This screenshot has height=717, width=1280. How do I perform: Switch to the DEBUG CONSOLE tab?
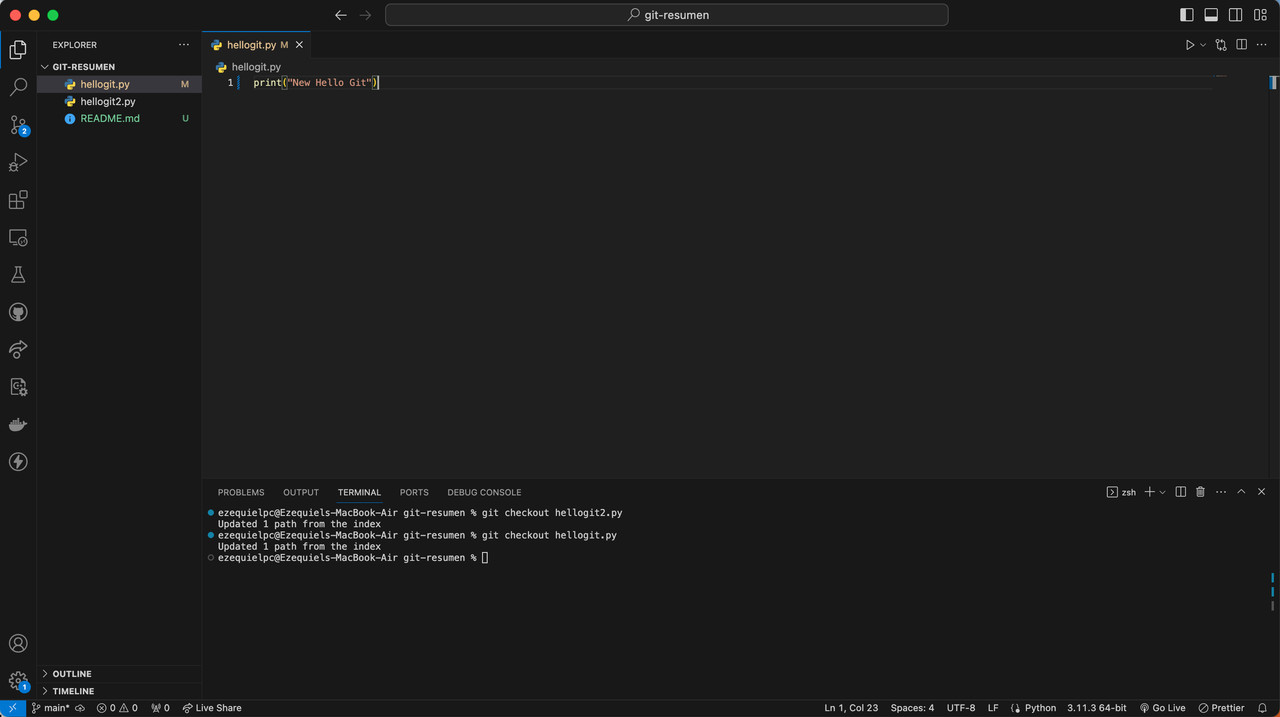[x=484, y=492]
